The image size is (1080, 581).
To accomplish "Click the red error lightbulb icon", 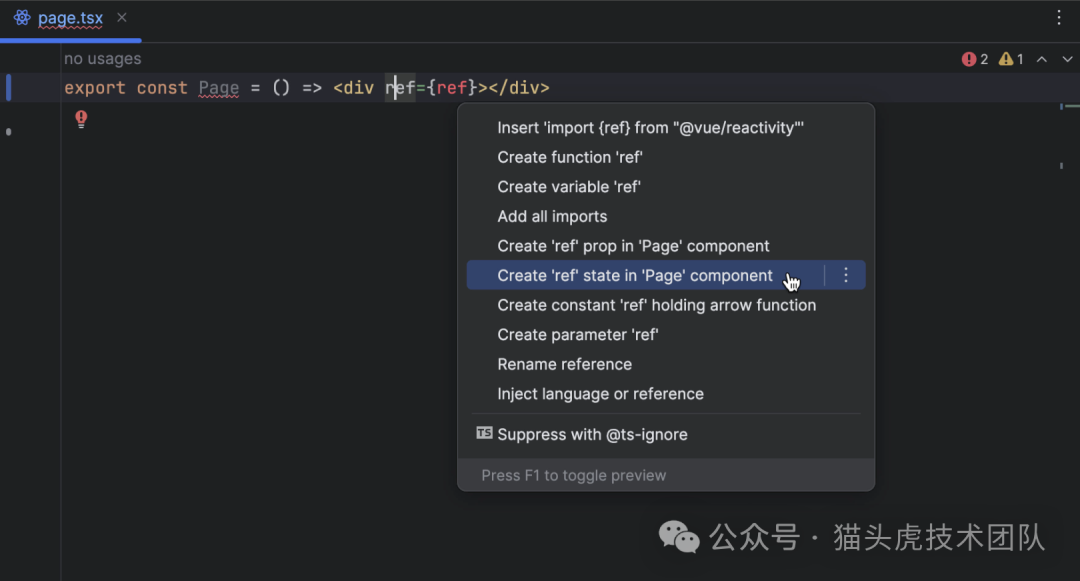I will (x=81, y=119).
